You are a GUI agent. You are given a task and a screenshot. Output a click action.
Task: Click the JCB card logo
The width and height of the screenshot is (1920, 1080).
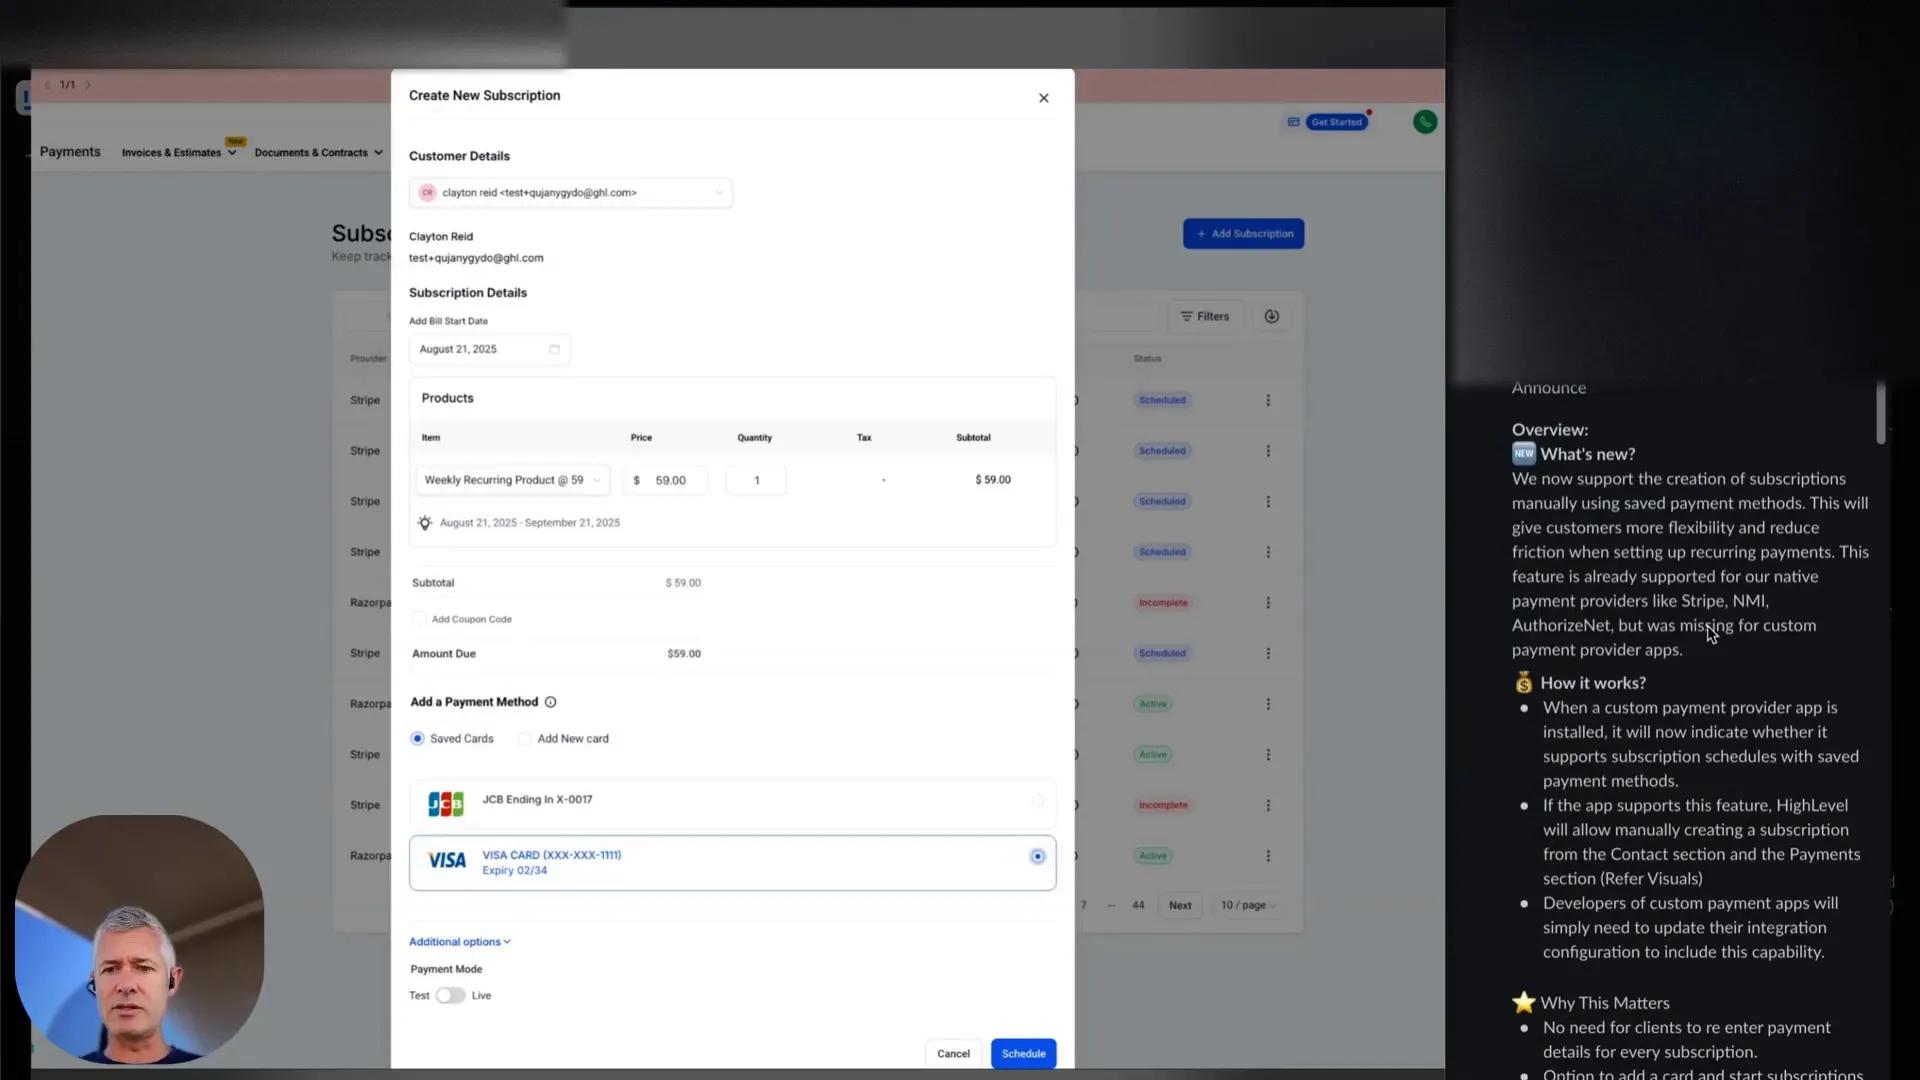[x=446, y=804]
